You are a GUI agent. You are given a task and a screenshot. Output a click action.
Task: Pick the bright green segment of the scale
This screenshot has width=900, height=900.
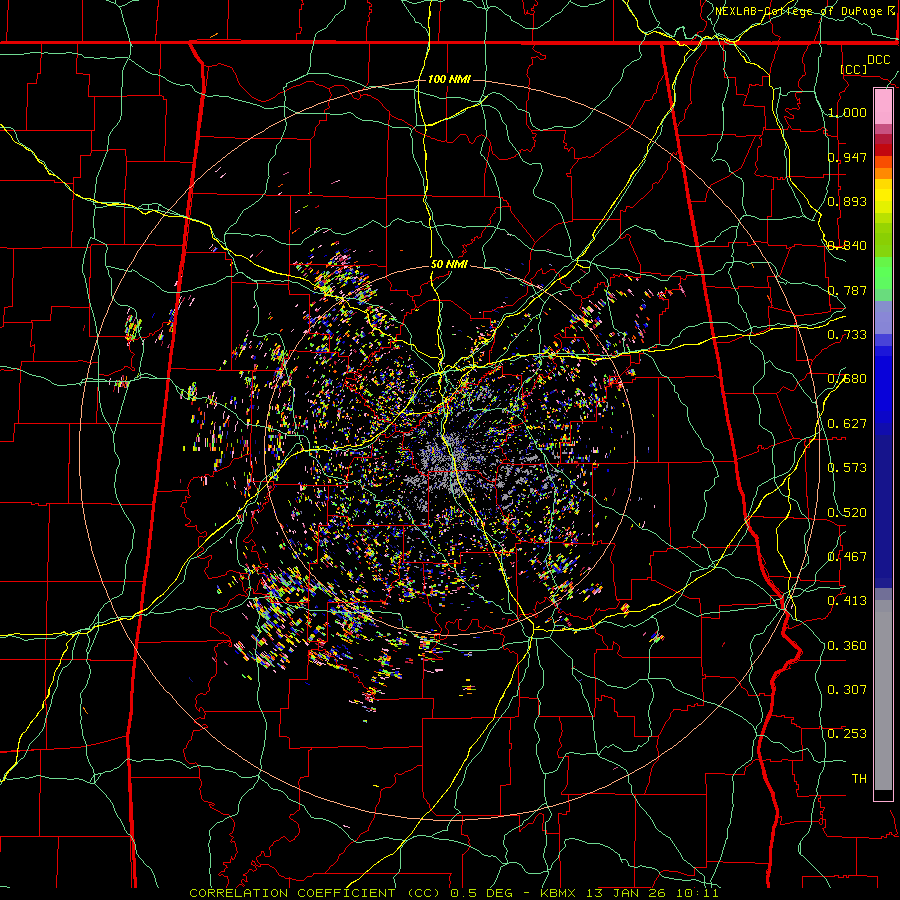(x=883, y=273)
